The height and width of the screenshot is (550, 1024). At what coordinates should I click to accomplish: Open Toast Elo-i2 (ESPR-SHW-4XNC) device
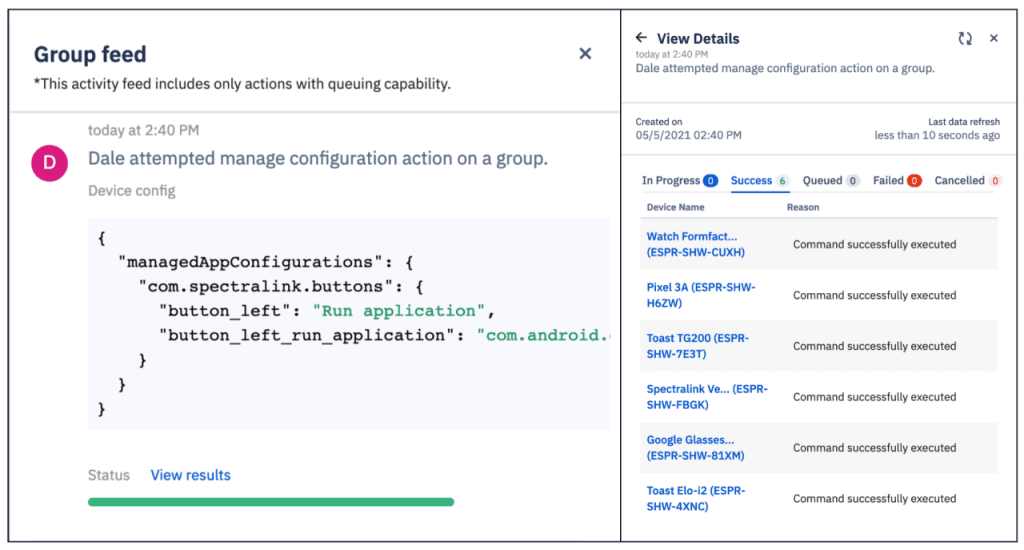pyautogui.click(x=696, y=498)
